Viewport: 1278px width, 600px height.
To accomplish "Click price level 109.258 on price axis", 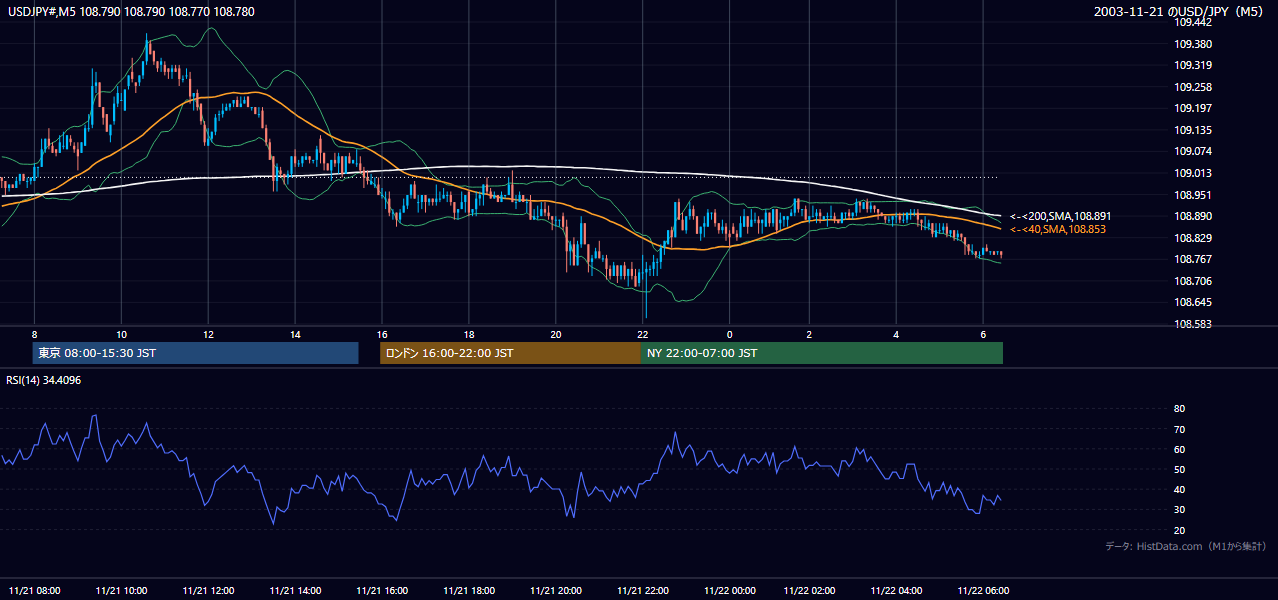I will pos(1193,87).
